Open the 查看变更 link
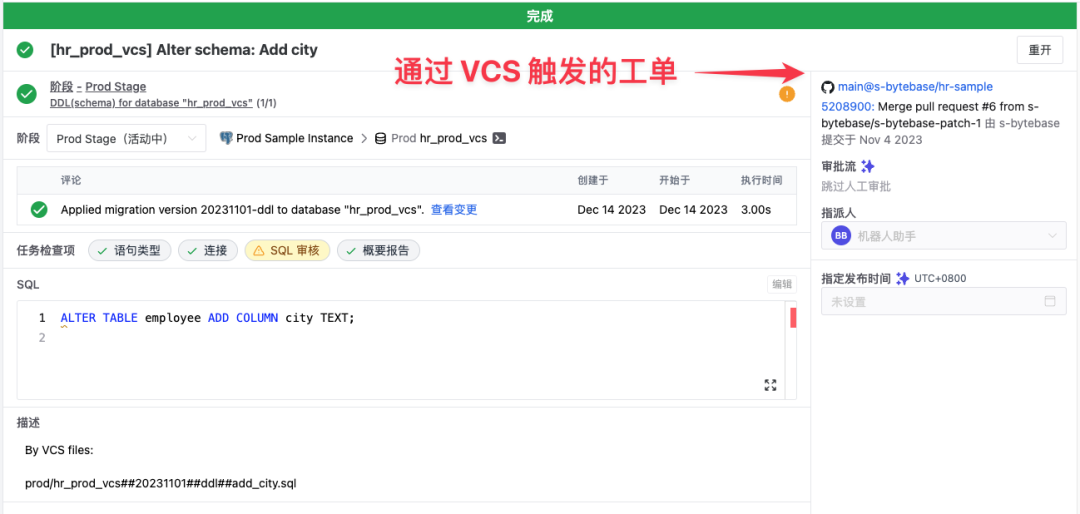The width and height of the screenshot is (1080, 514). [454, 210]
